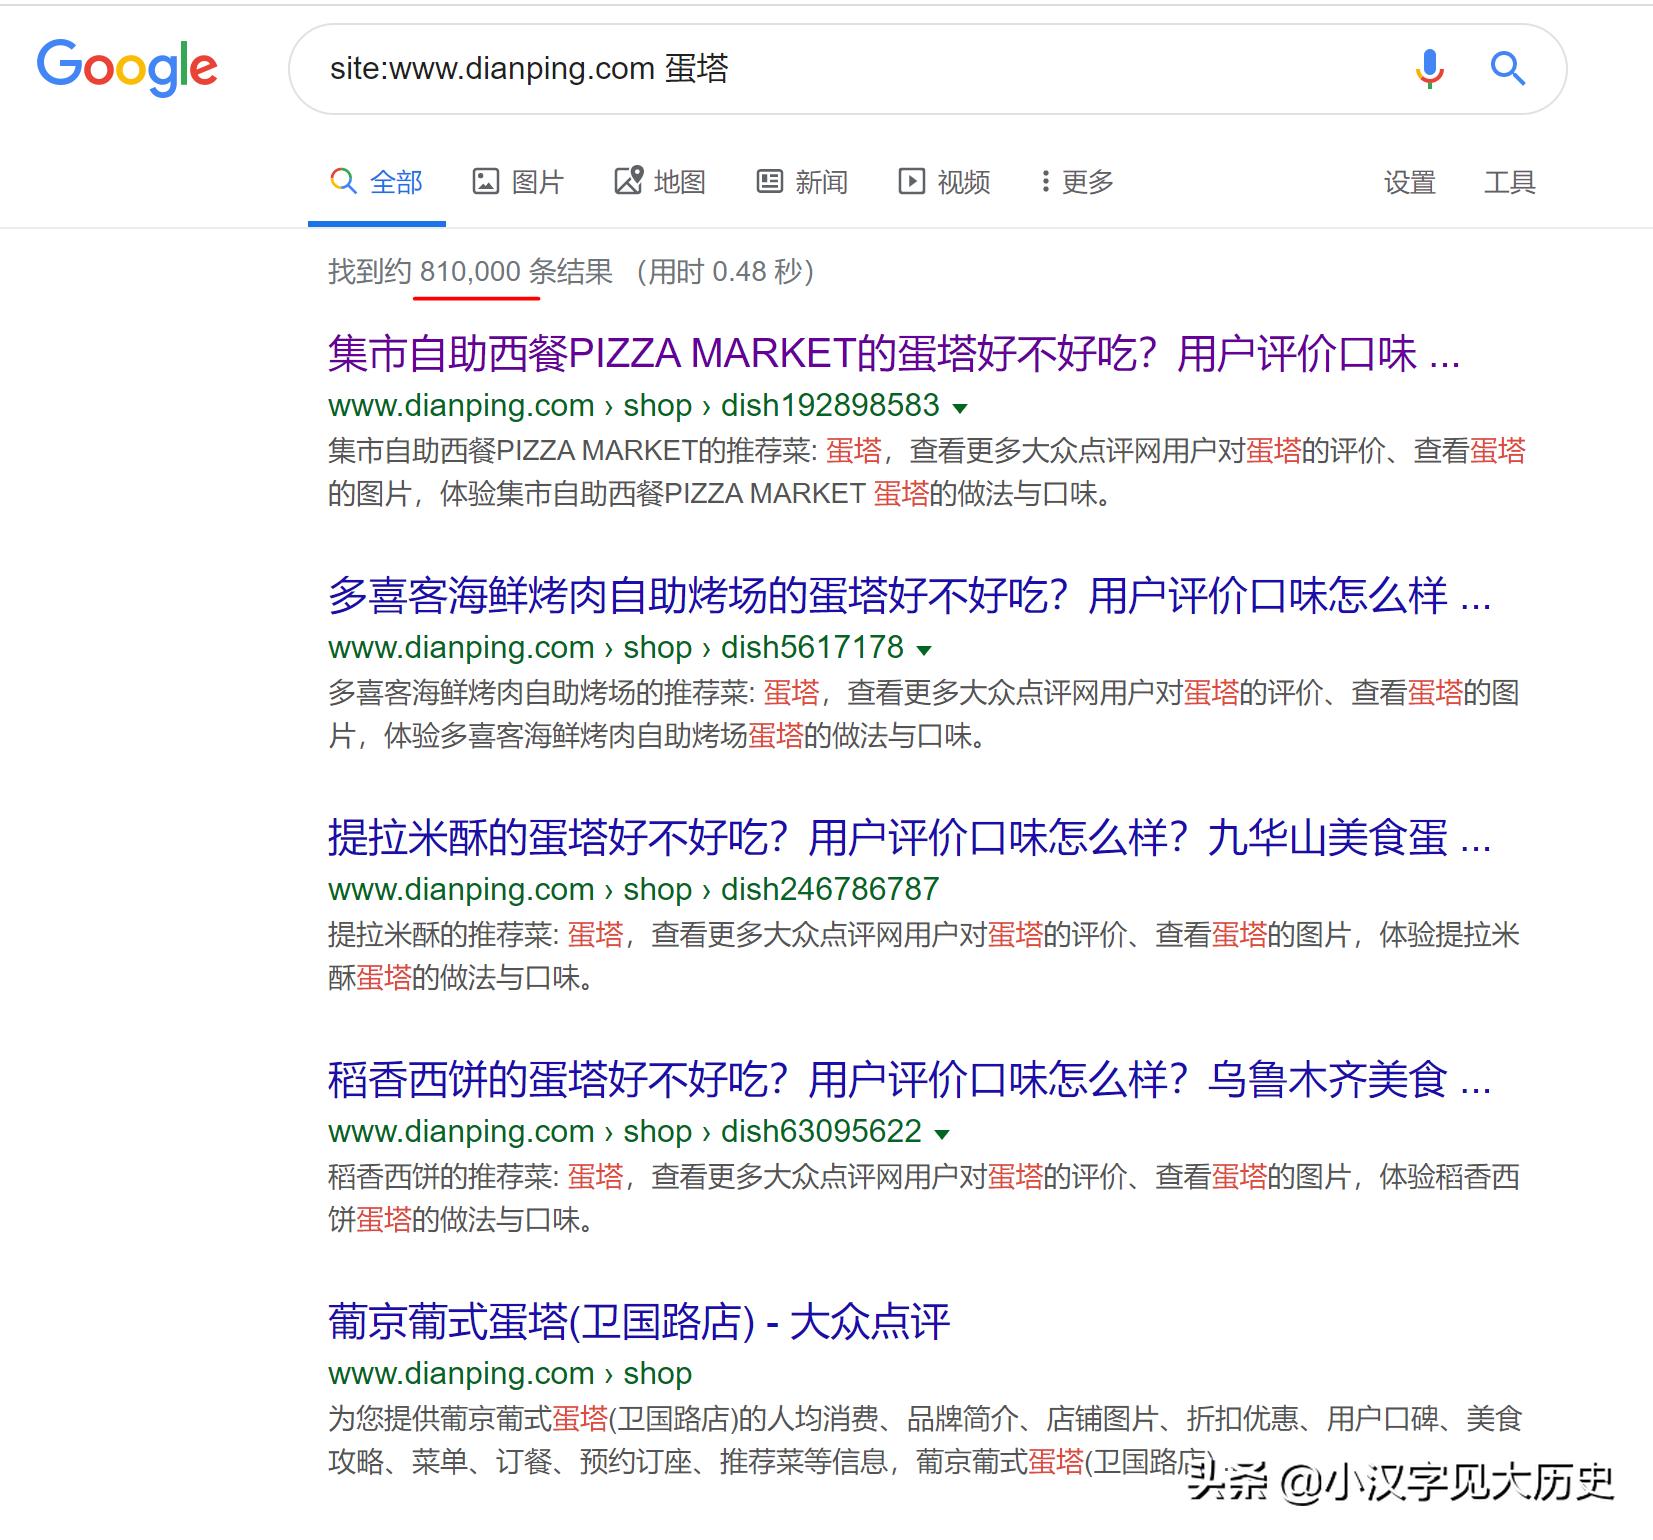The height and width of the screenshot is (1540, 1653).
Task: Select the image icon next to 图片
Action: [485, 181]
